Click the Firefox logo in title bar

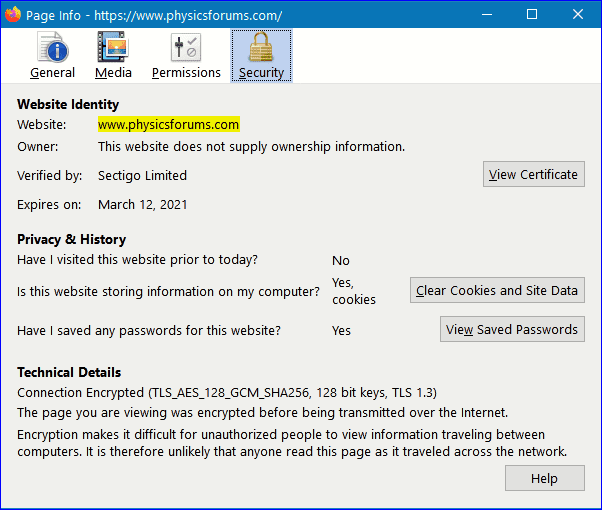tap(14, 14)
